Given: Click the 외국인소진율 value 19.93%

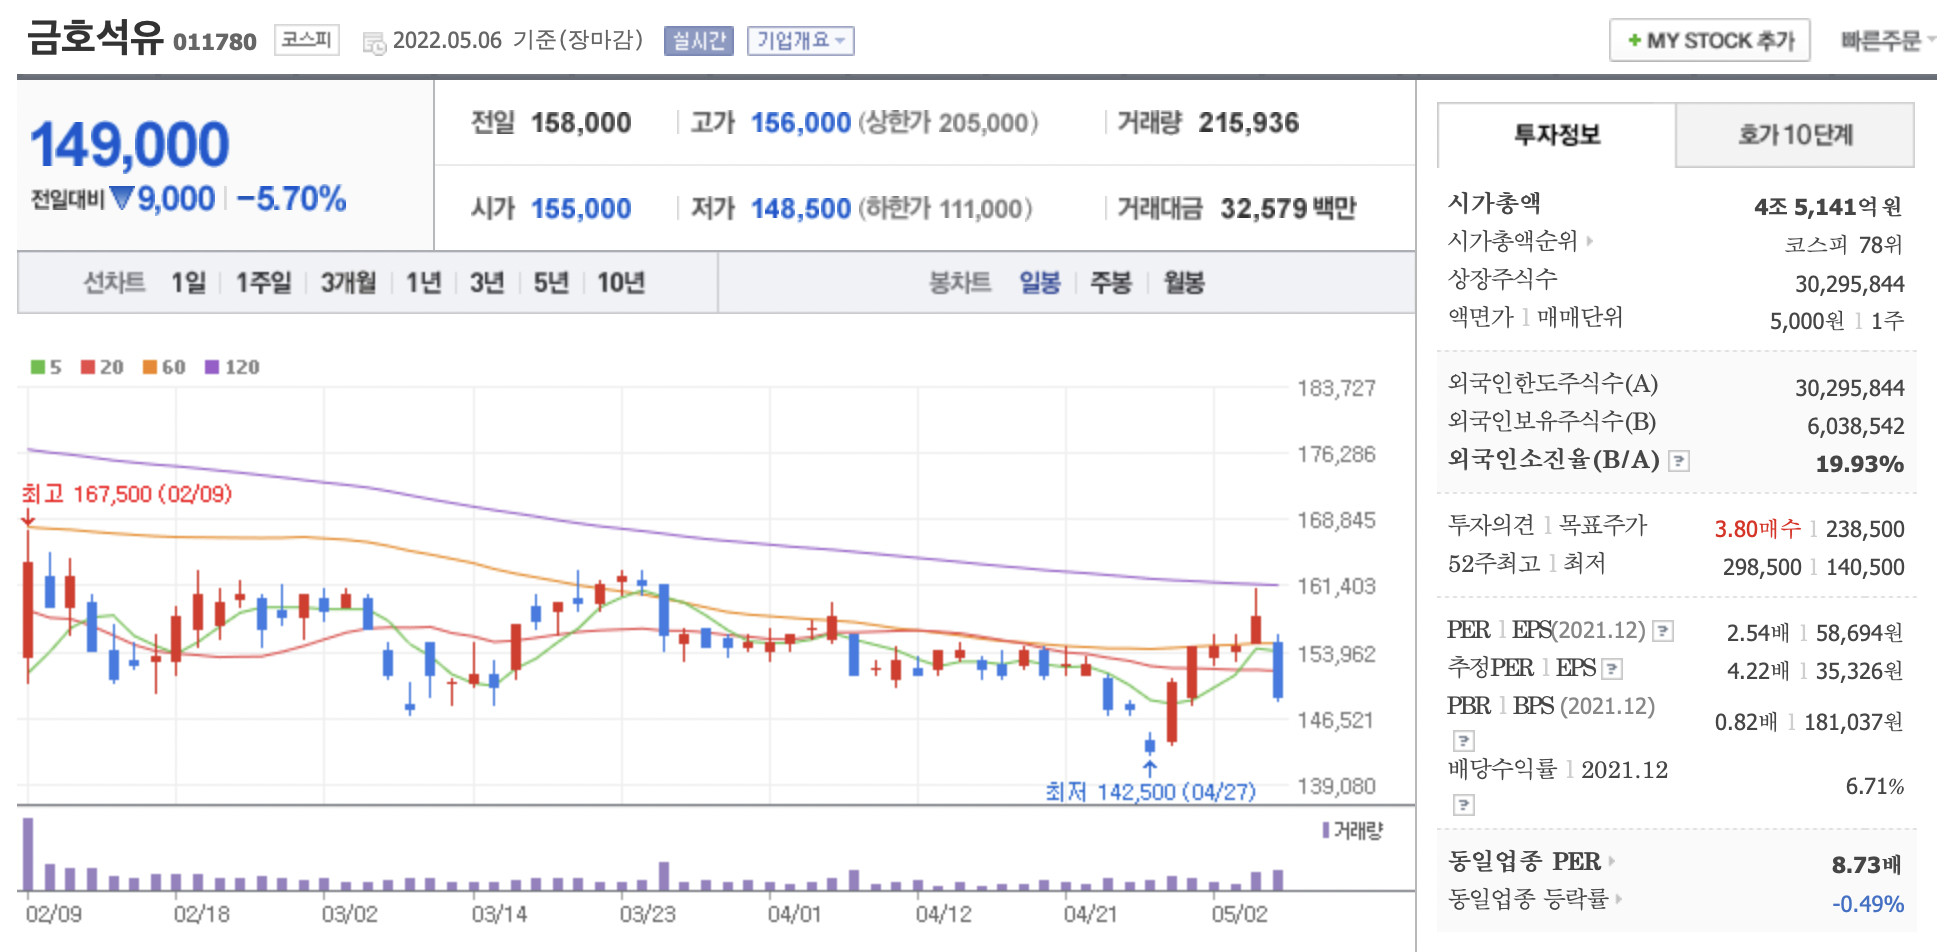Looking at the screenshot, I should tap(1860, 464).
